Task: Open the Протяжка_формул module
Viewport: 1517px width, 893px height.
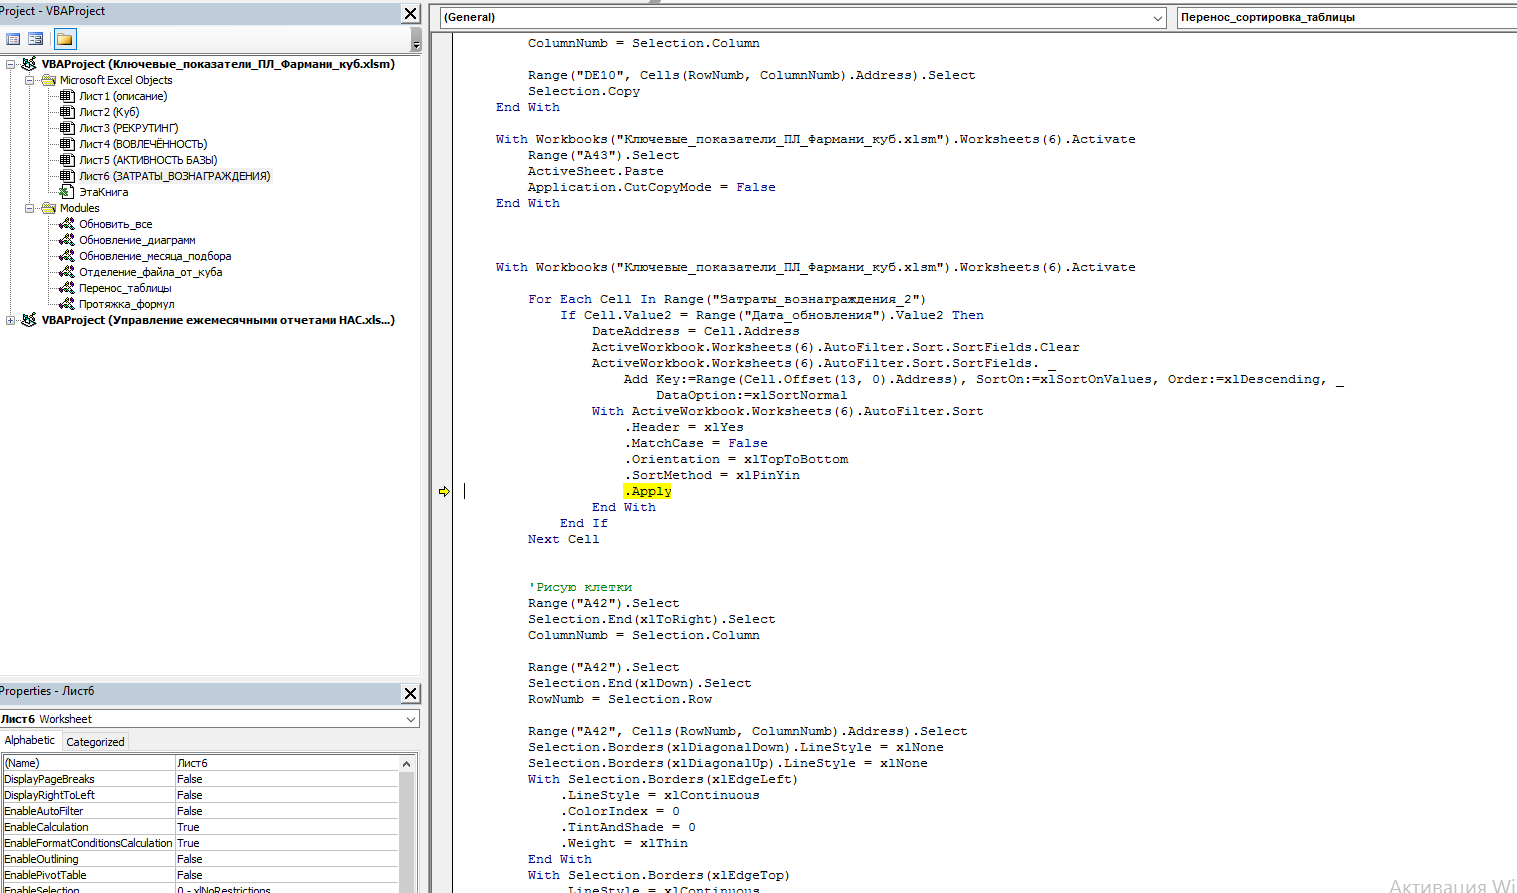Action: pyautogui.click(x=126, y=304)
